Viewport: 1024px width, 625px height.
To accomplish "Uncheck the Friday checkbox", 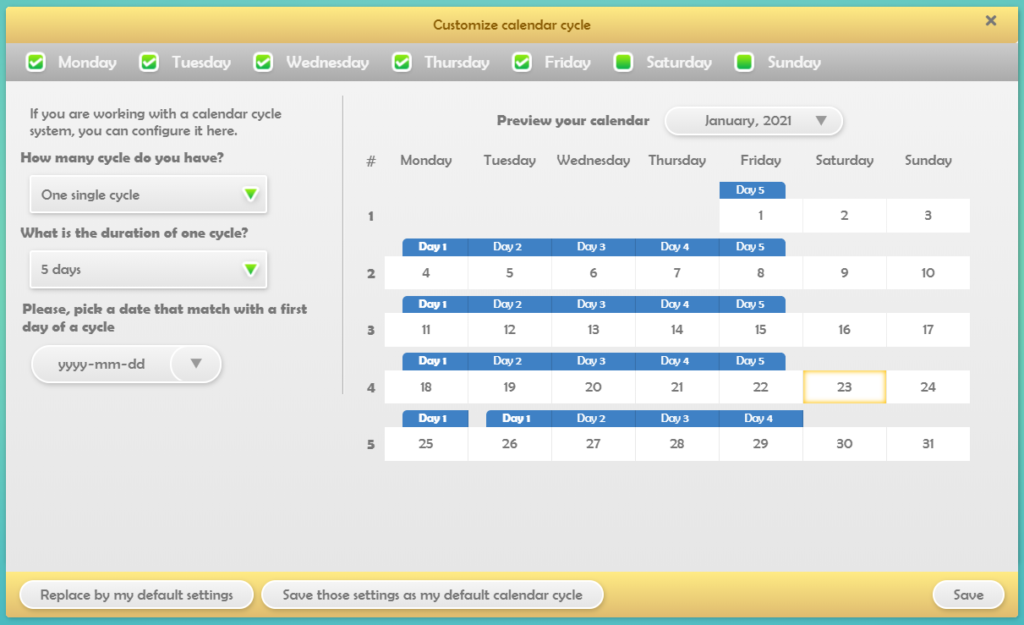I will point(522,63).
